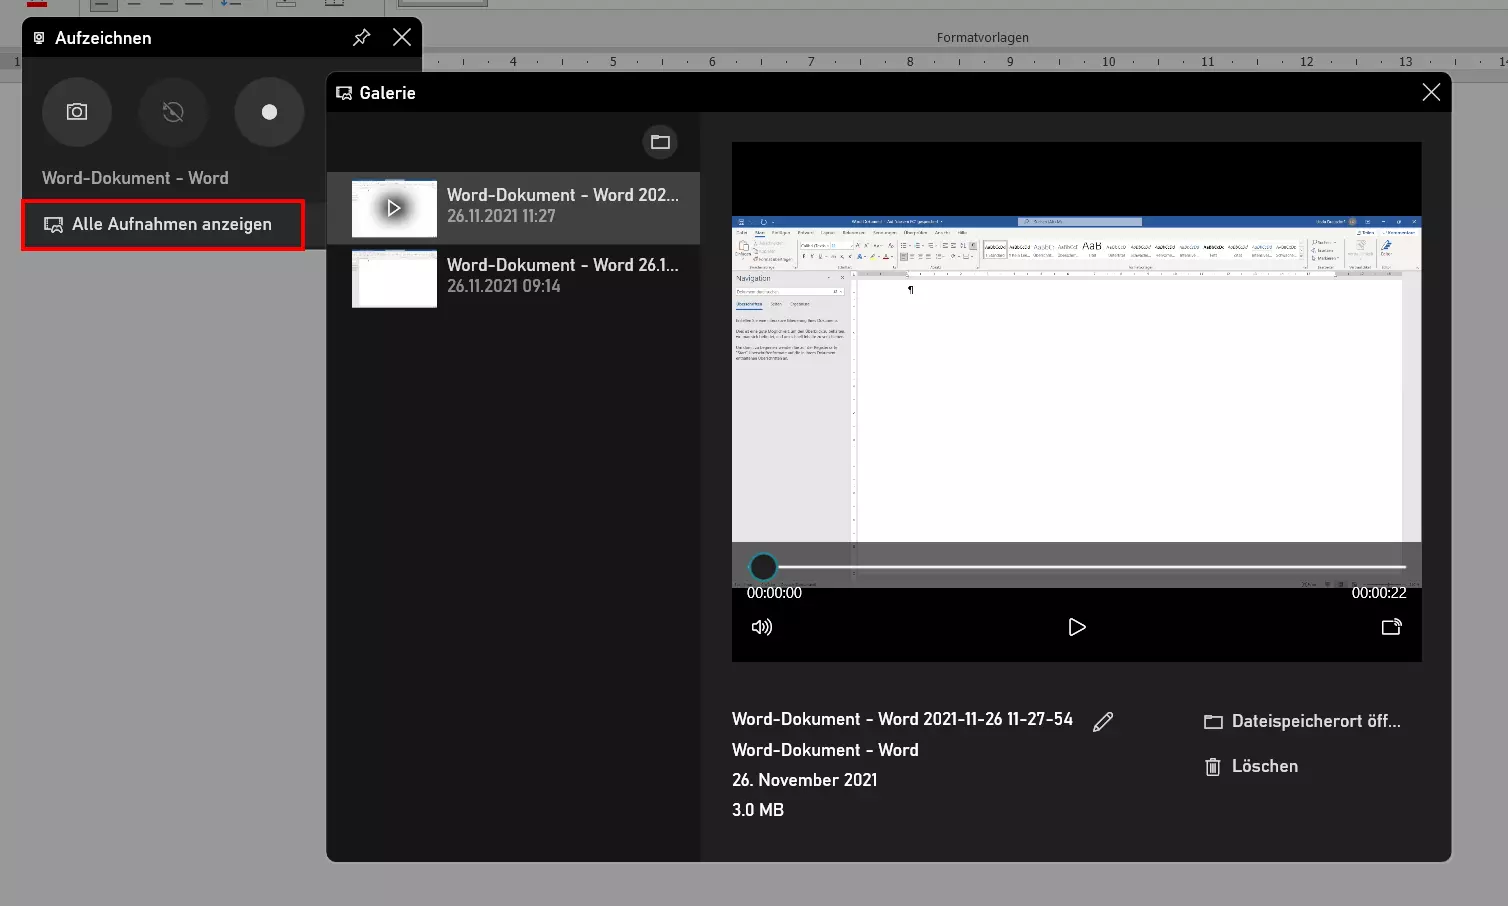1508x906 pixels.
Task: Start recording with the round record button
Action: tap(269, 112)
